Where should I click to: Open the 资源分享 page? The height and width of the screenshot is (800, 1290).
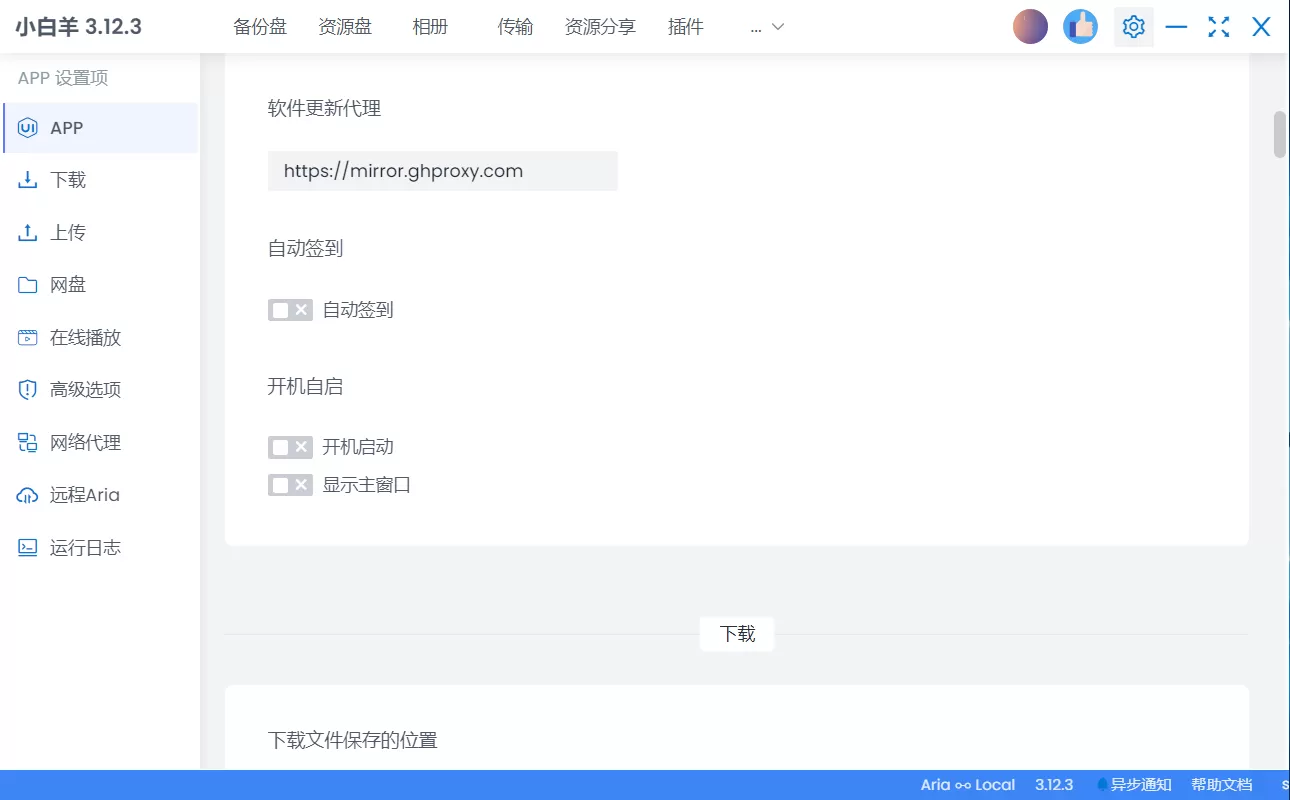(600, 27)
